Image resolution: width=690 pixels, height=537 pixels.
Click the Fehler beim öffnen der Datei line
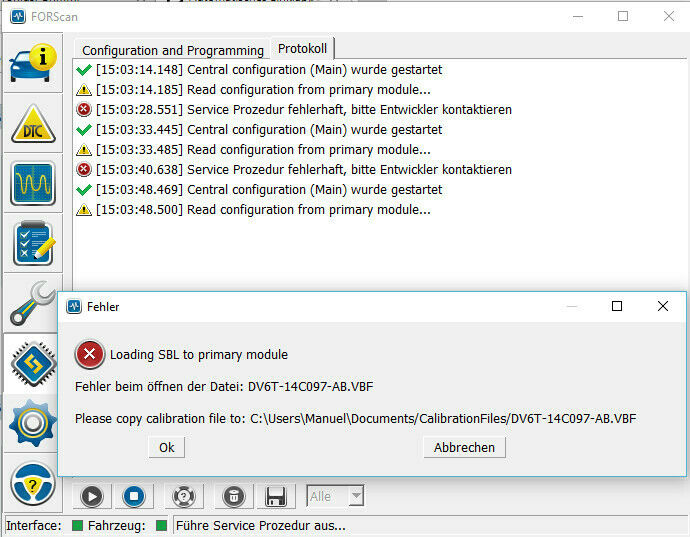point(224,386)
